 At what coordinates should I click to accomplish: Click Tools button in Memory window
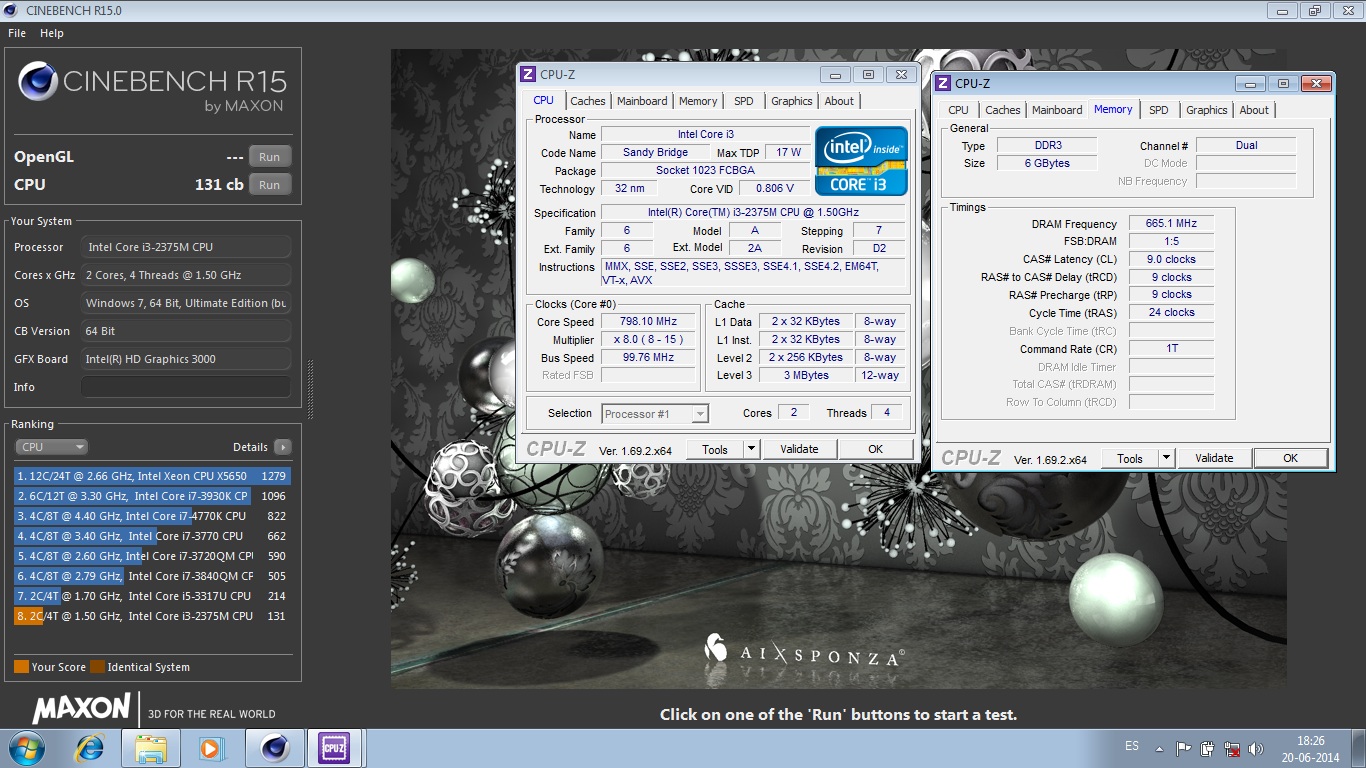pyautogui.click(x=1130, y=459)
